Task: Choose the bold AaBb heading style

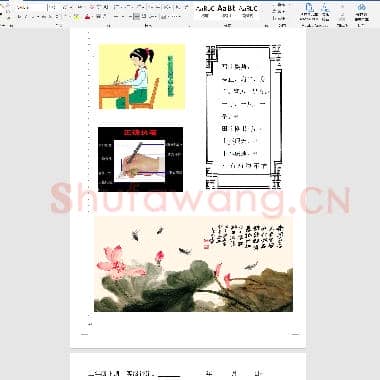Action: [227, 11]
